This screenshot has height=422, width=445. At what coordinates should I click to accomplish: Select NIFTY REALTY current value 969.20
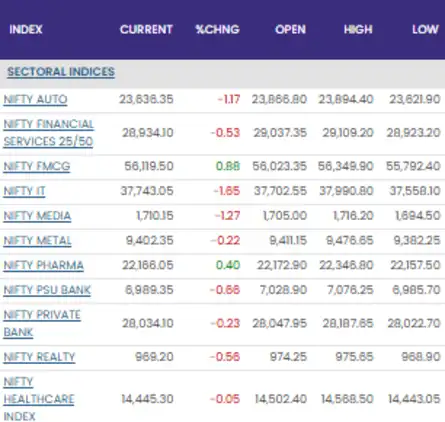coord(154,357)
